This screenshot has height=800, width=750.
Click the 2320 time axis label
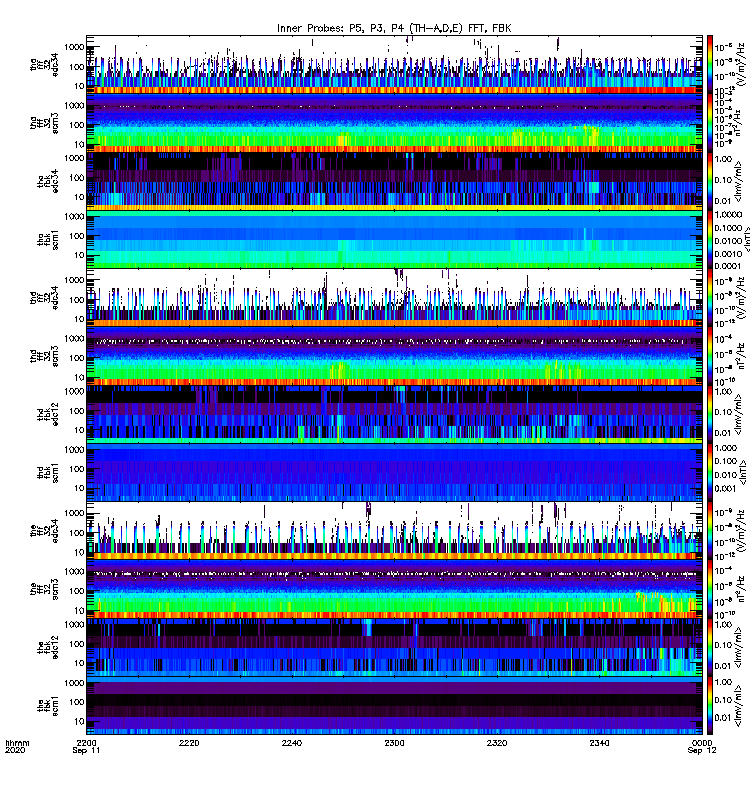497,743
